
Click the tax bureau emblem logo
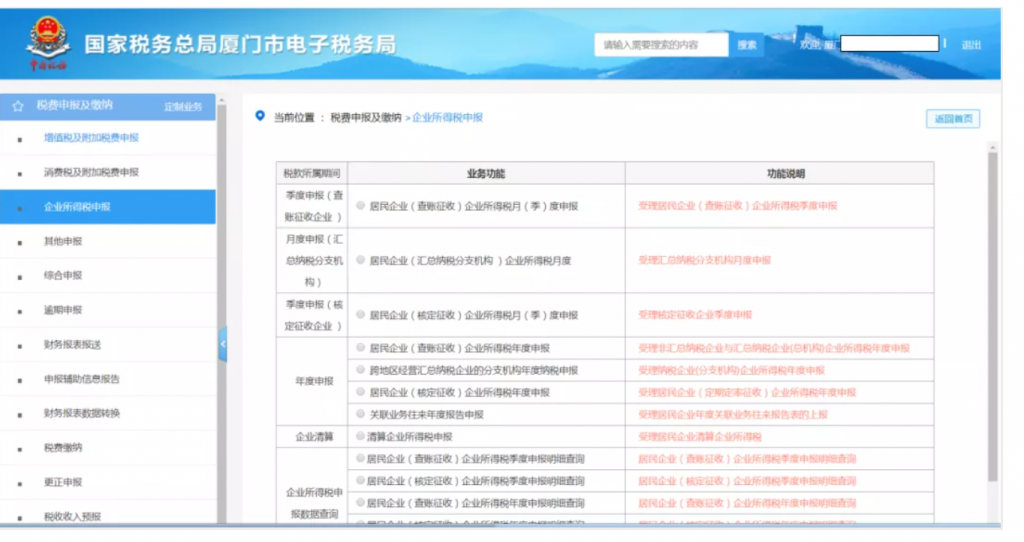46,41
